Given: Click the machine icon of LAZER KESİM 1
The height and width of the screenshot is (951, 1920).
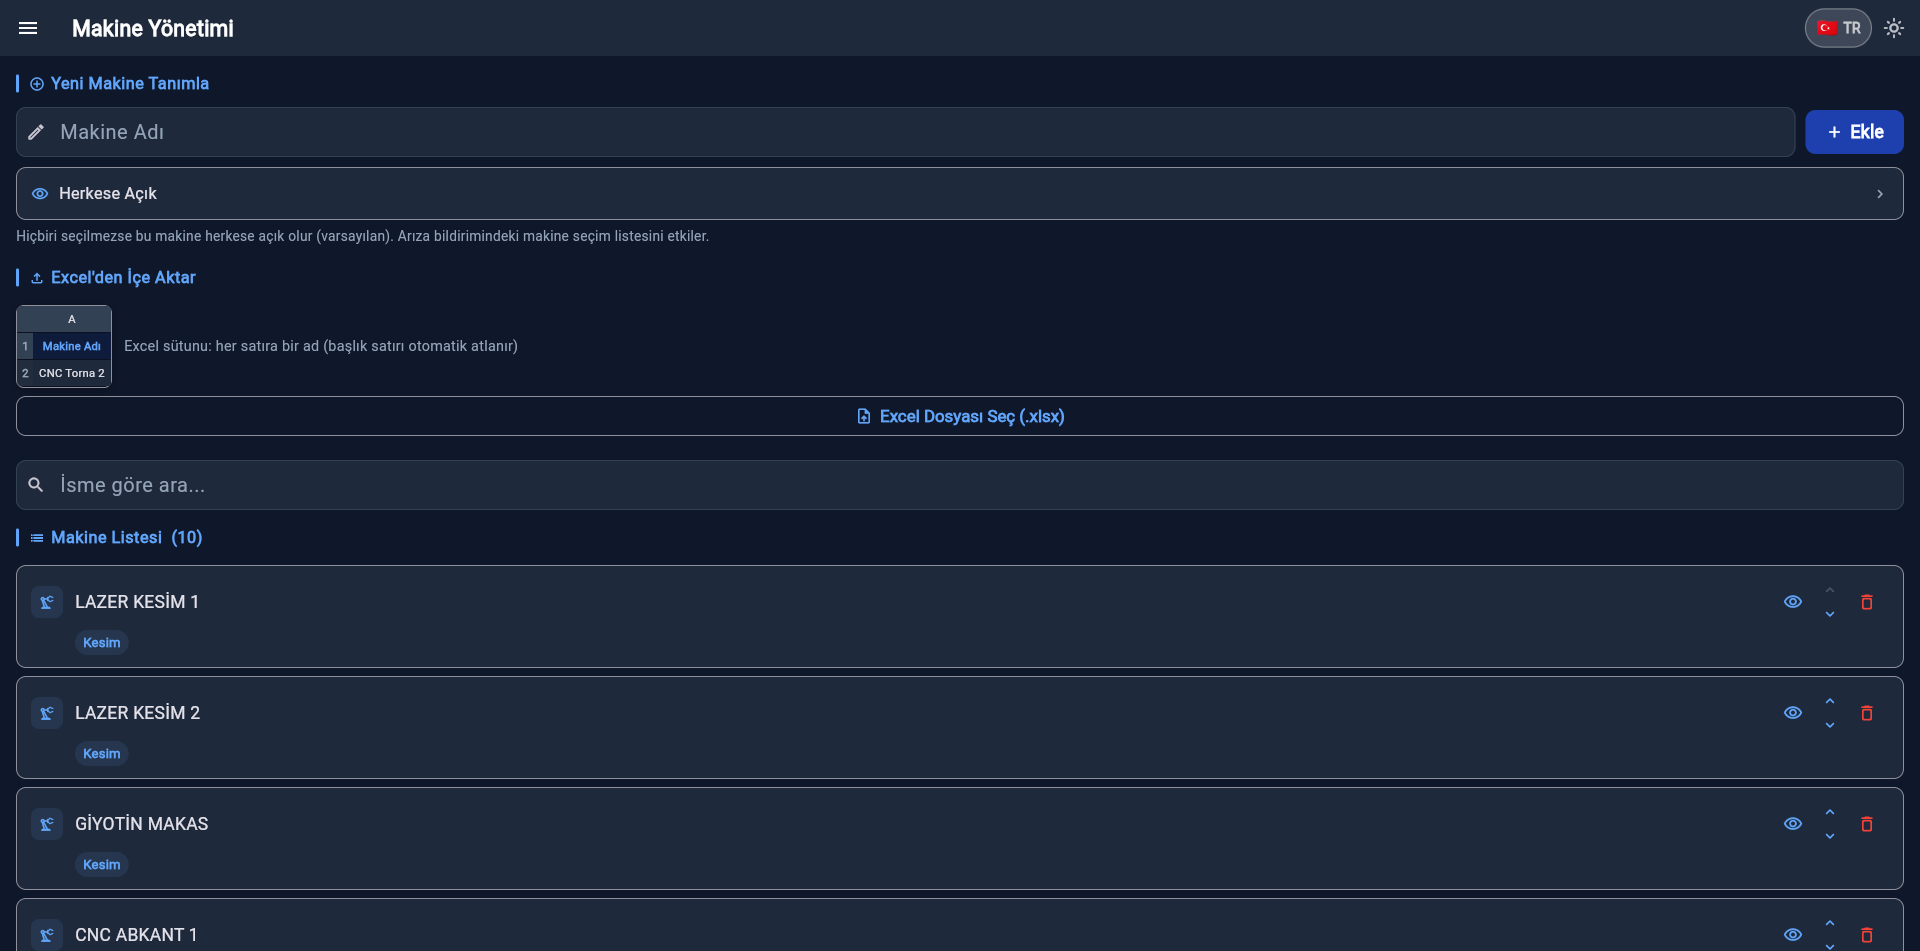Looking at the screenshot, I should tap(47, 602).
